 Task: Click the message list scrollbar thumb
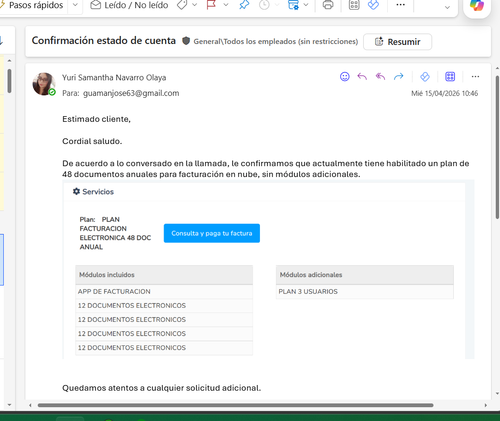click(9, 81)
